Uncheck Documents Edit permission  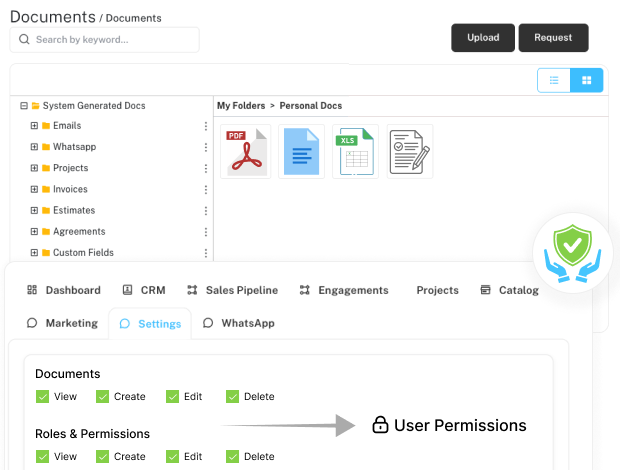[x=172, y=396]
